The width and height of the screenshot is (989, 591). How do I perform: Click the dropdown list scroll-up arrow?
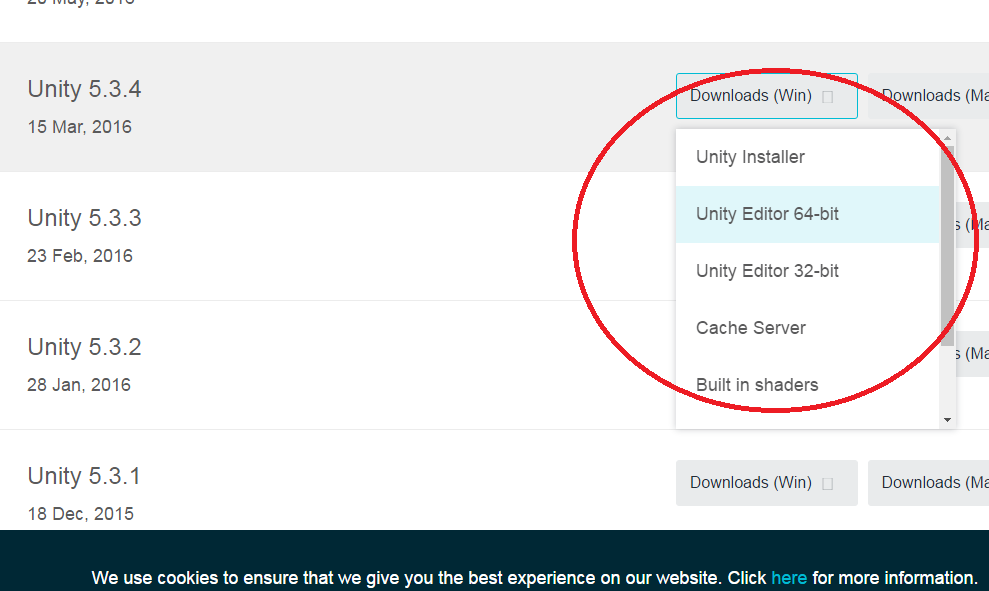pos(947,138)
